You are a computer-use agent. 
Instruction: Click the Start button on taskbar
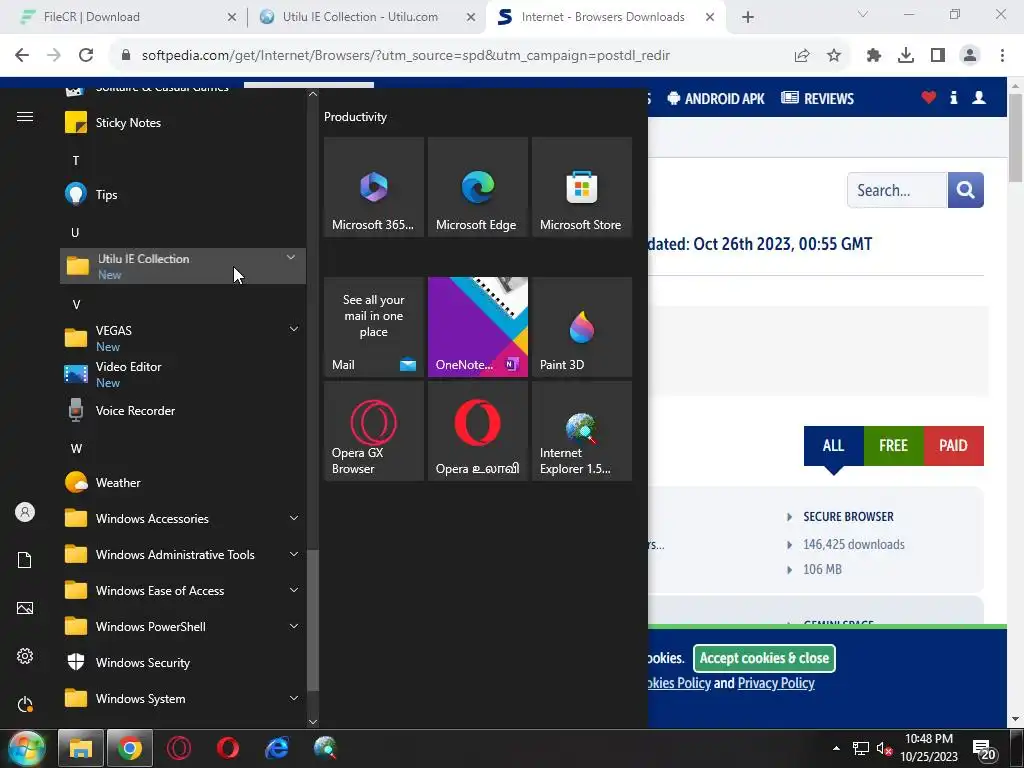(x=26, y=748)
